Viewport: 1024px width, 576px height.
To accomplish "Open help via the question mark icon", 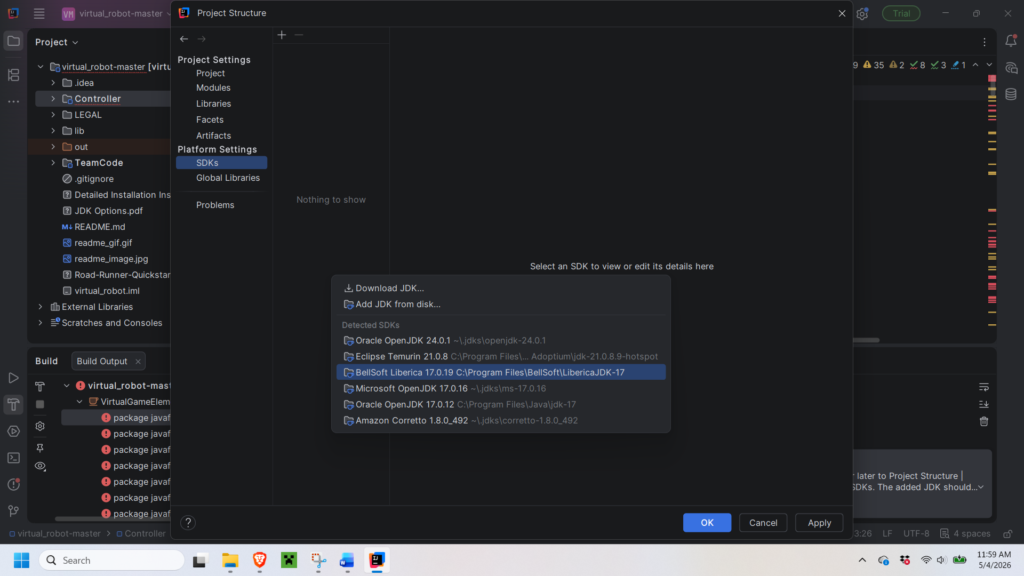I will click(188, 522).
